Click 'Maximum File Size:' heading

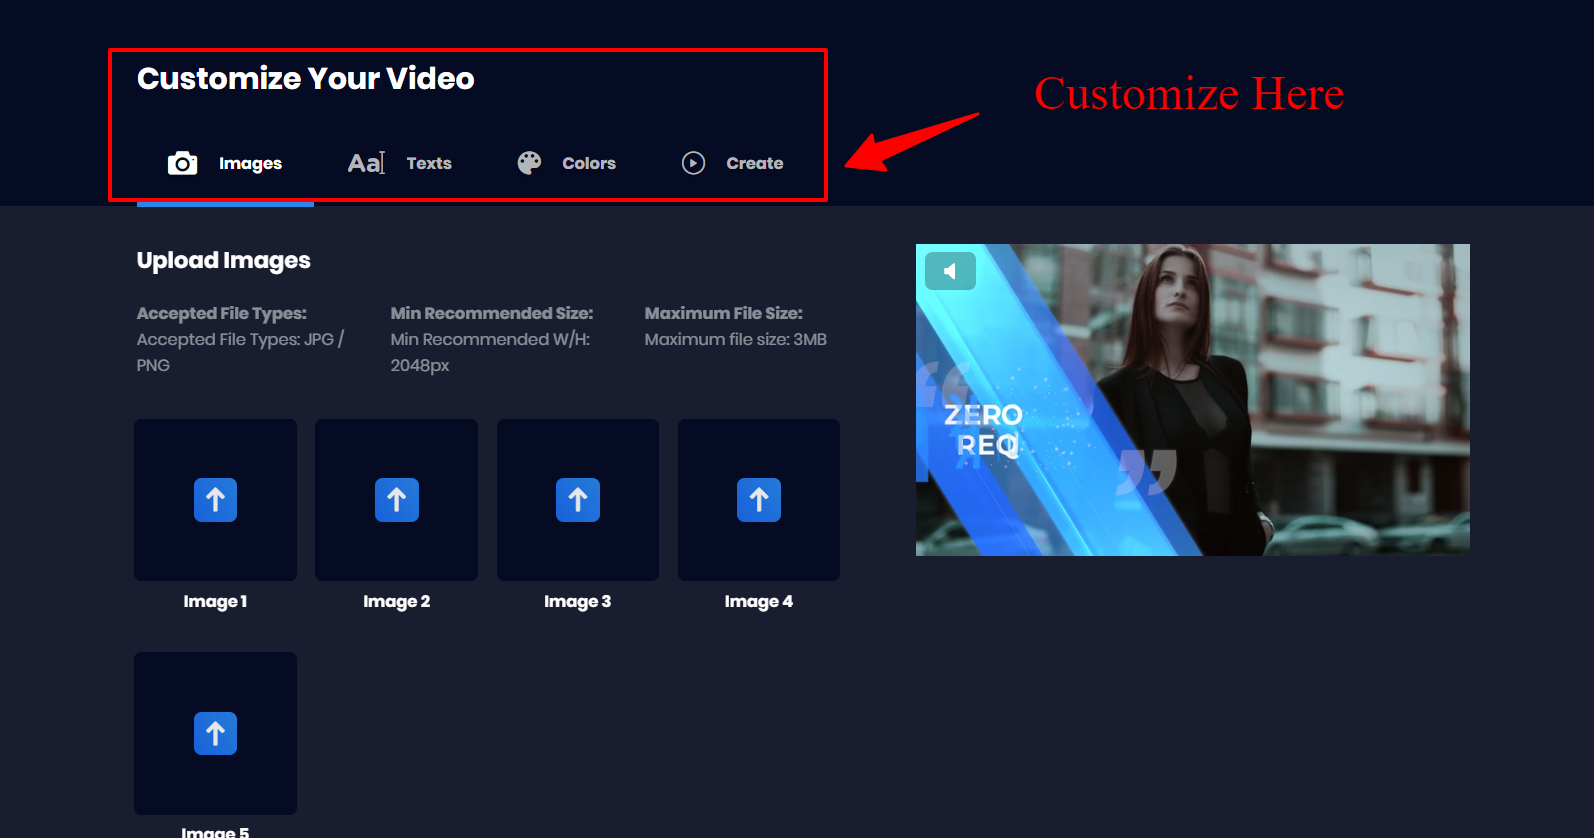tap(724, 313)
